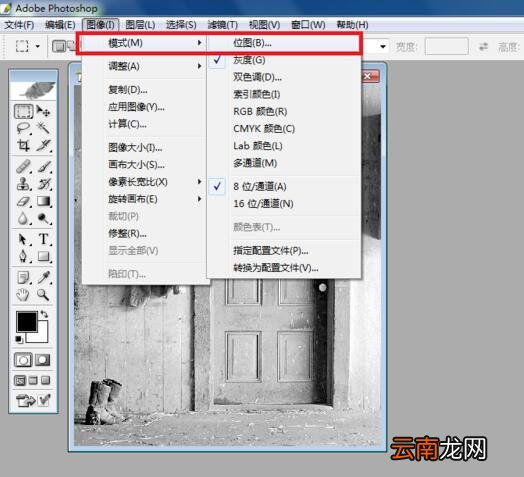Choose Lab 颜色(L) mode
The width and height of the screenshot is (524, 477).
[284, 146]
